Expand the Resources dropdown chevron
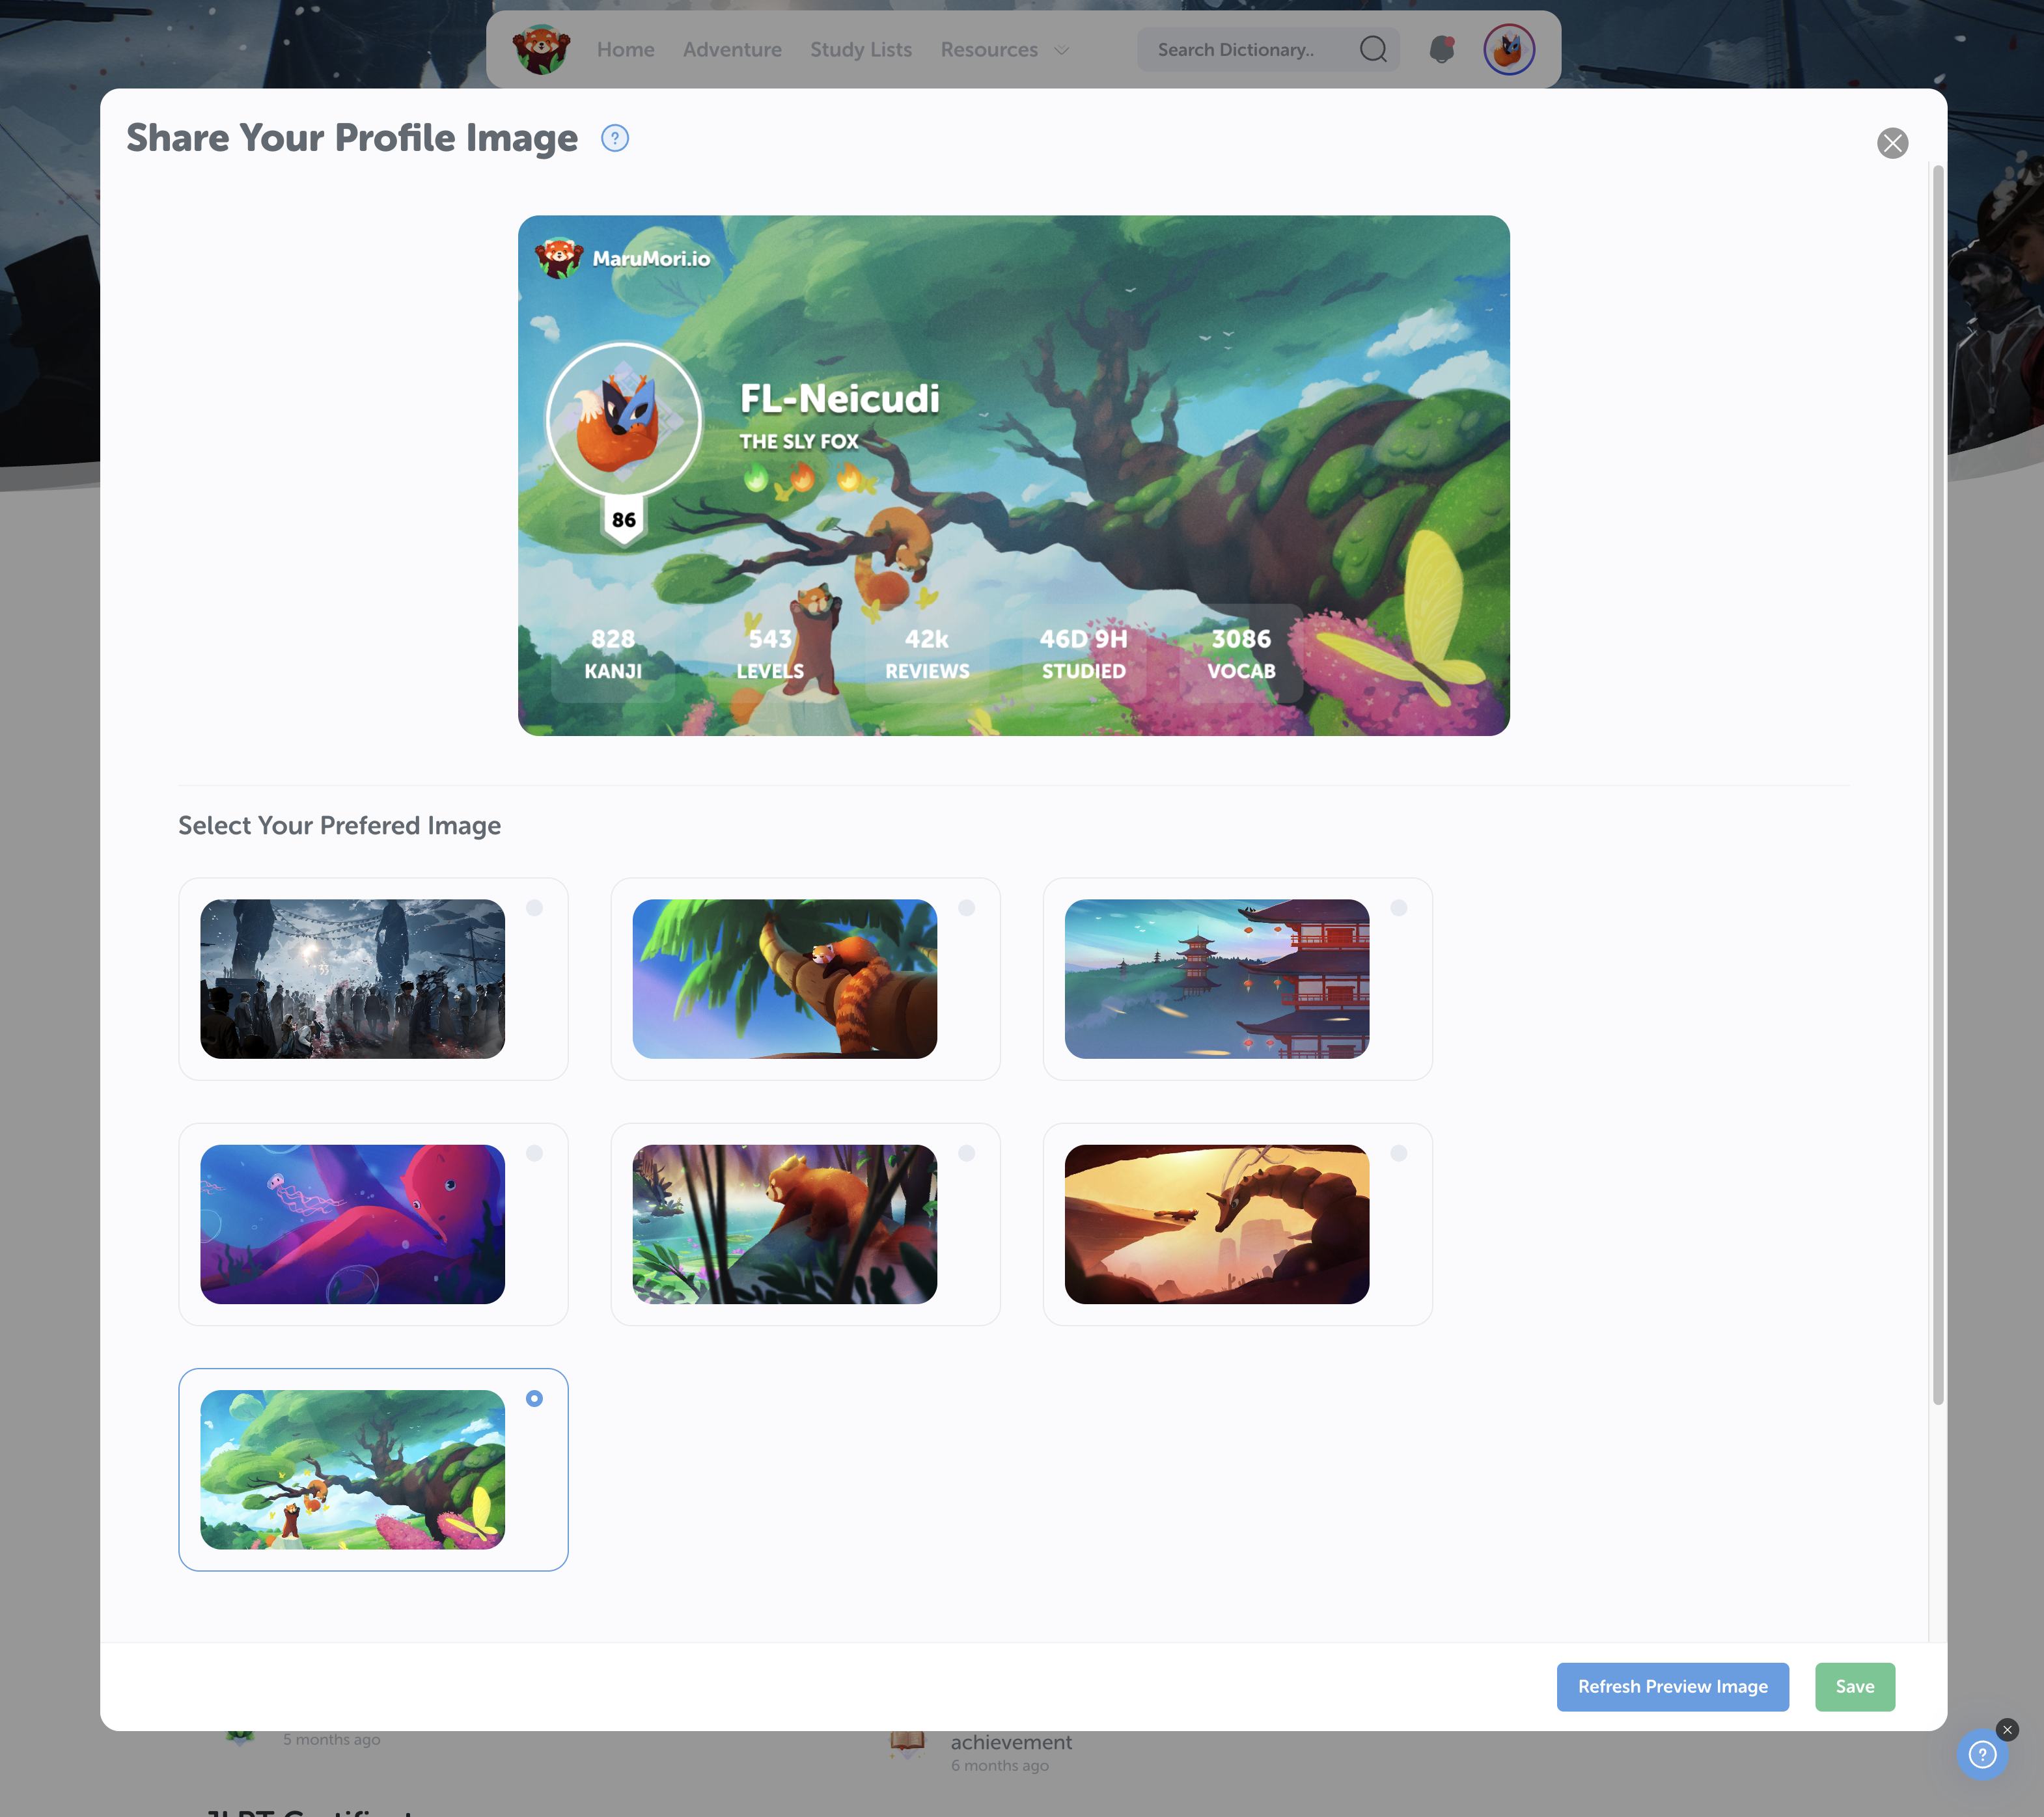 point(1061,50)
